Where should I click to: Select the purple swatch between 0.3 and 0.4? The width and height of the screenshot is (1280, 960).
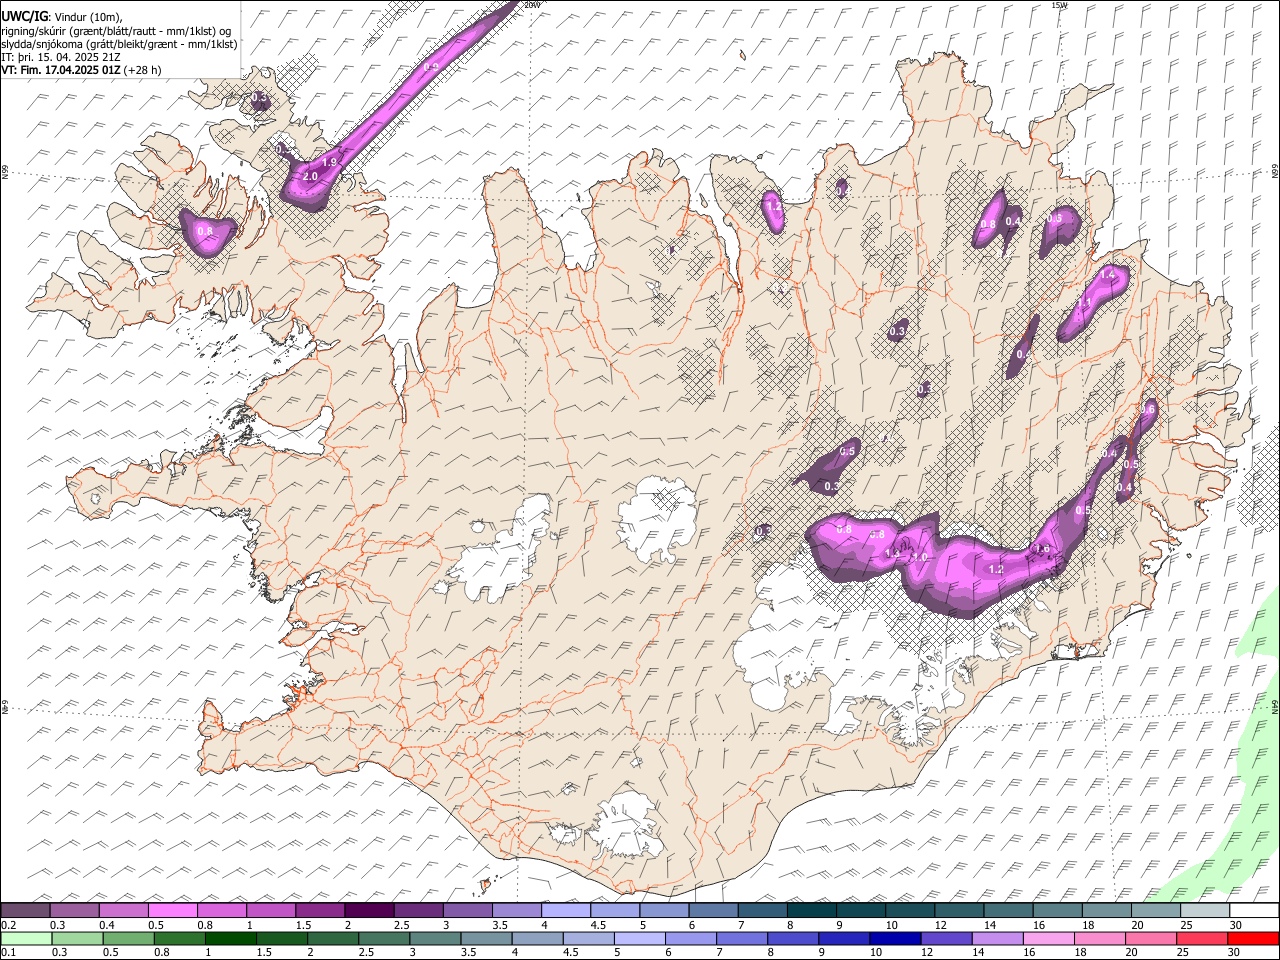(x=74, y=910)
